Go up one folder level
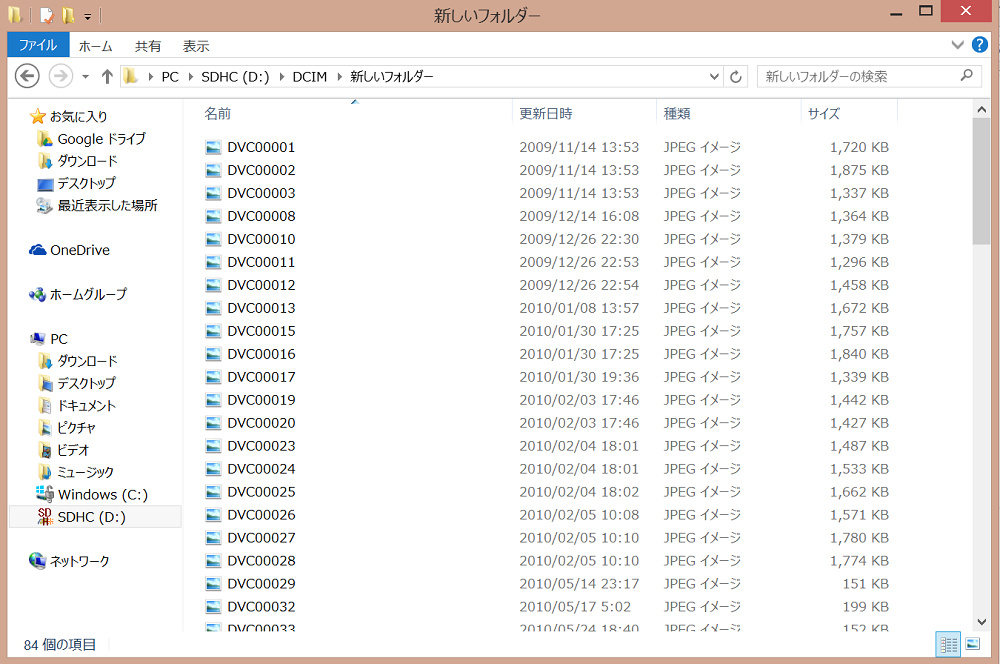 click(107, 77)
